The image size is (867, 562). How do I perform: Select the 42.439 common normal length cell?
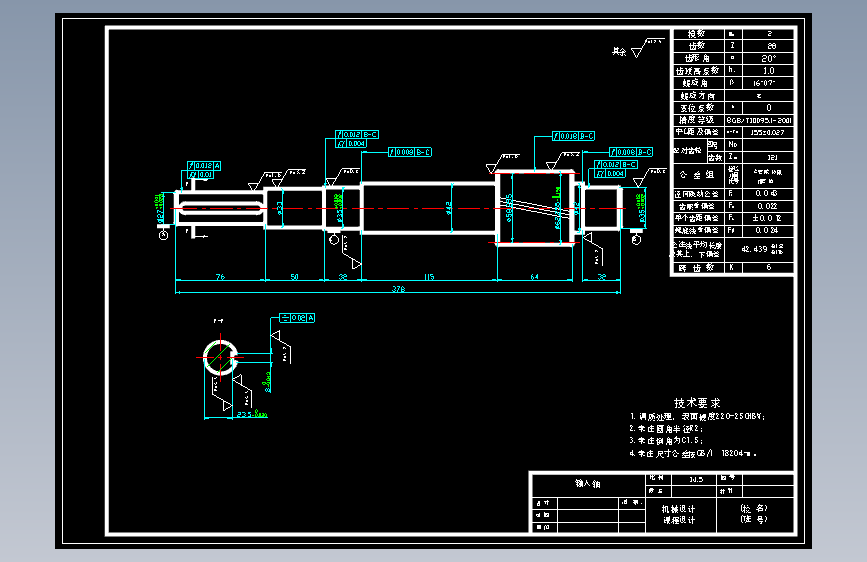coord(759,249)
